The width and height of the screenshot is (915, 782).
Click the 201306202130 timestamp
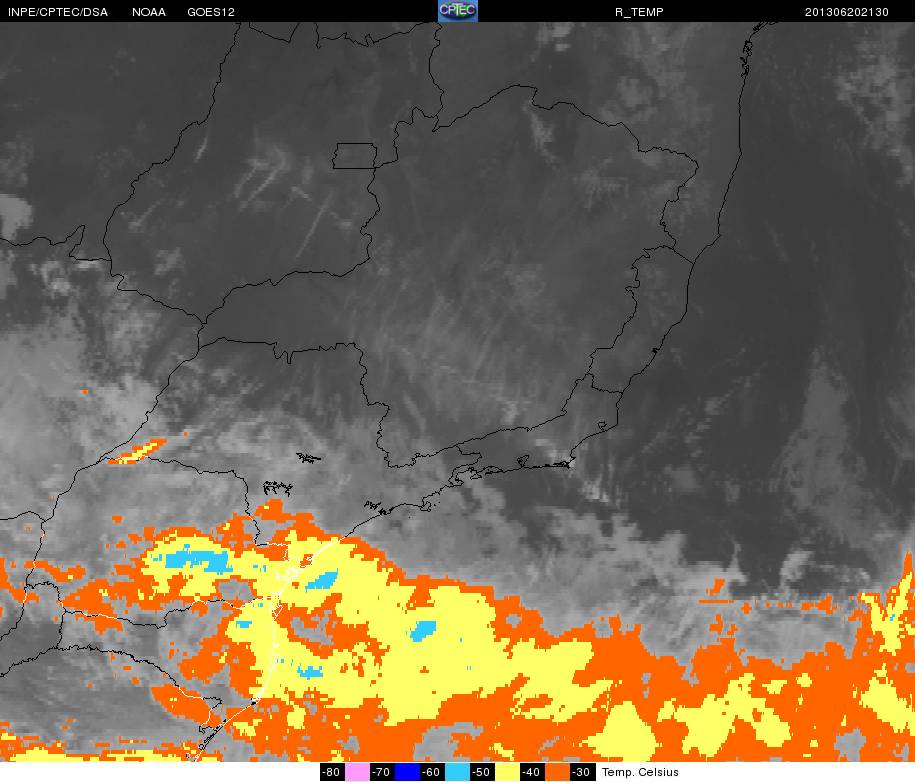coord(847,12)
